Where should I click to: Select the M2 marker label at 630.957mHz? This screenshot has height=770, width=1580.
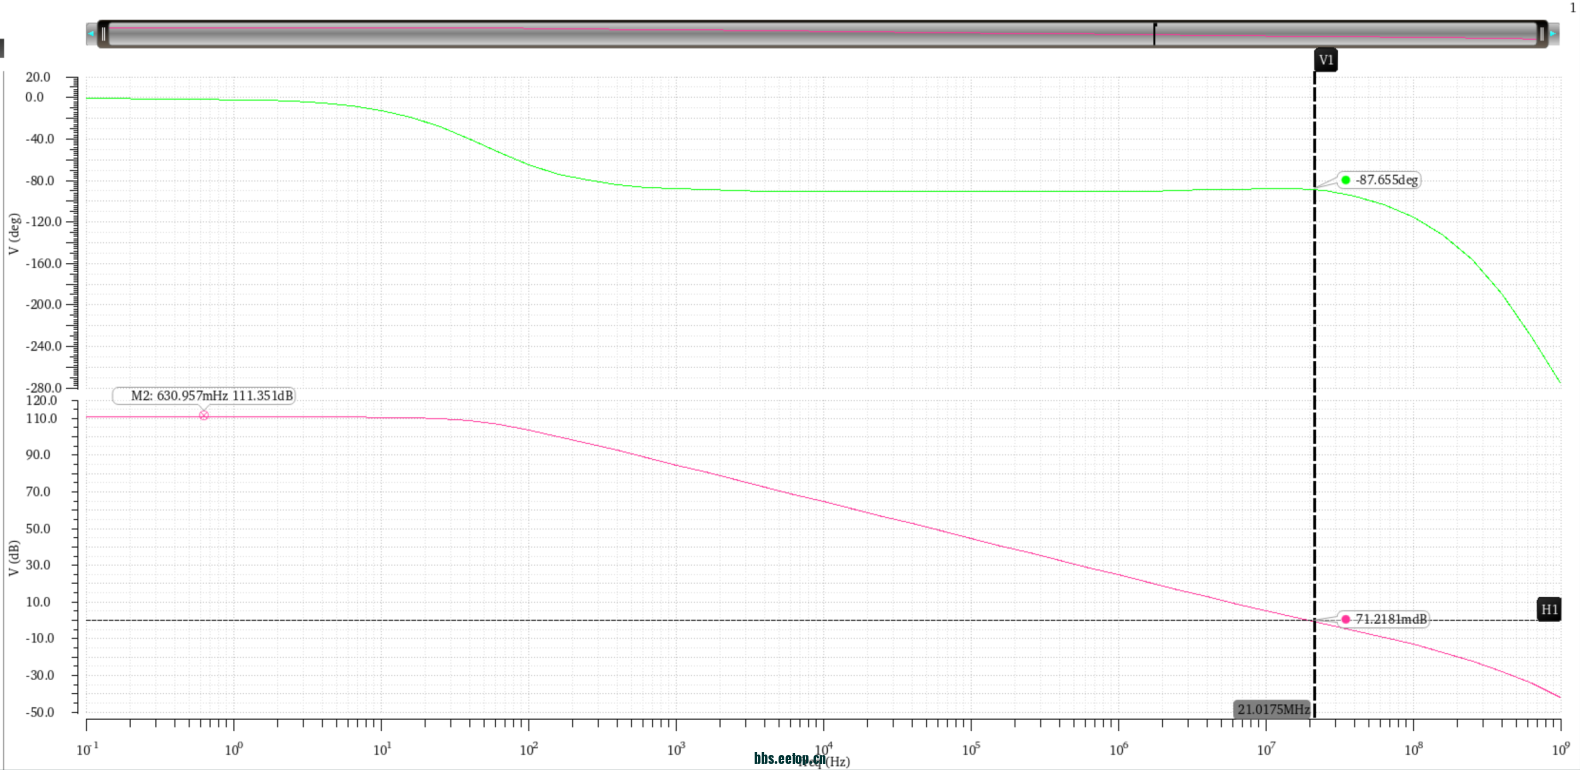[204, 396]
